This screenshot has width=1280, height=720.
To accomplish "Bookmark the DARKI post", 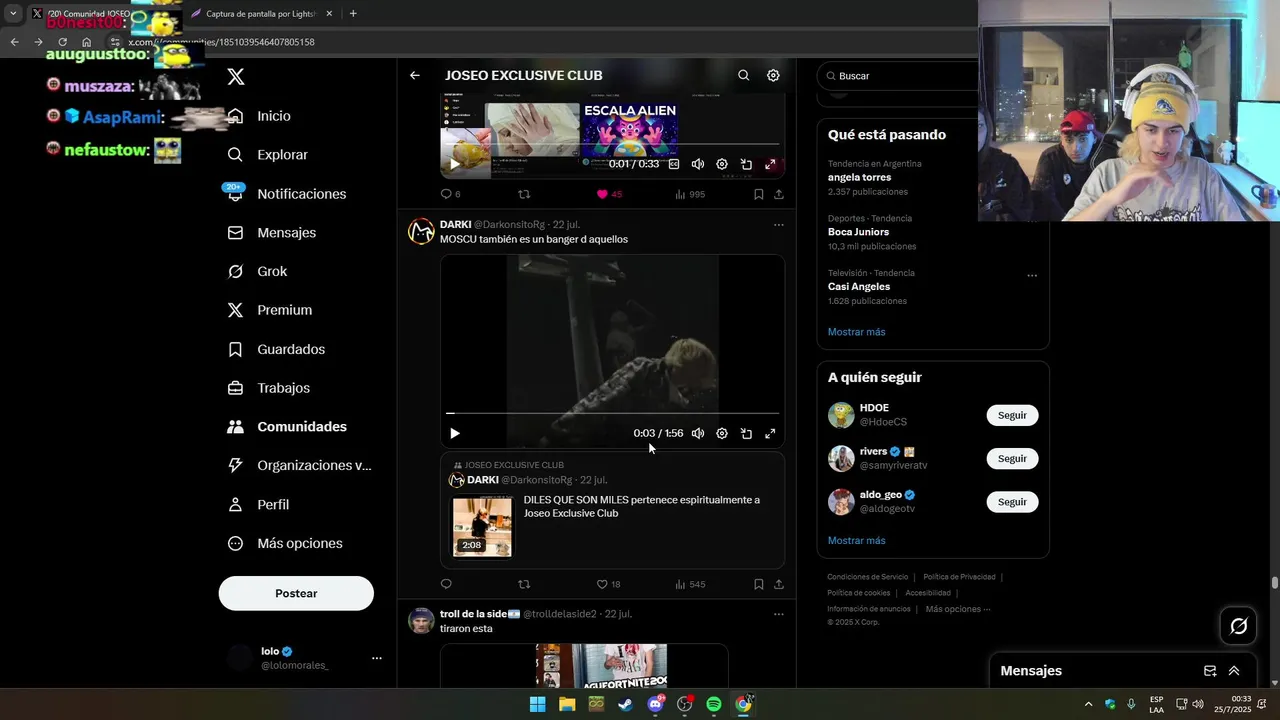I will 758,584.
